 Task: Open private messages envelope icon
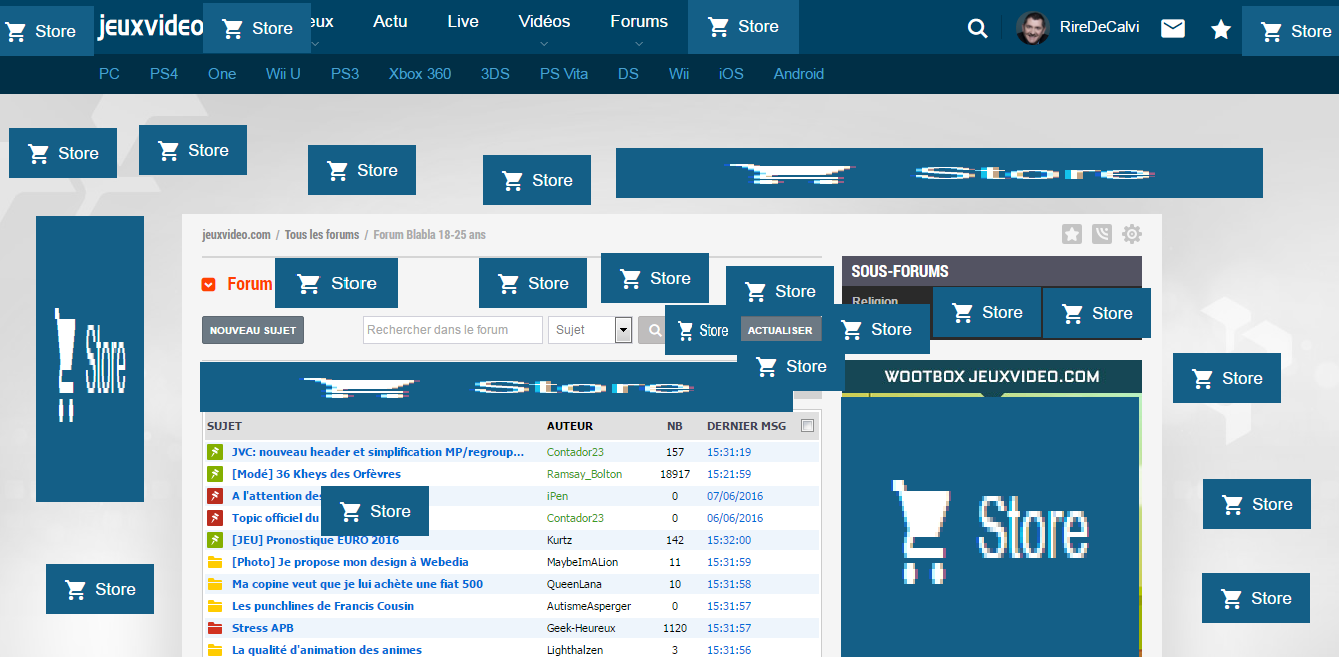[1173, 28]
